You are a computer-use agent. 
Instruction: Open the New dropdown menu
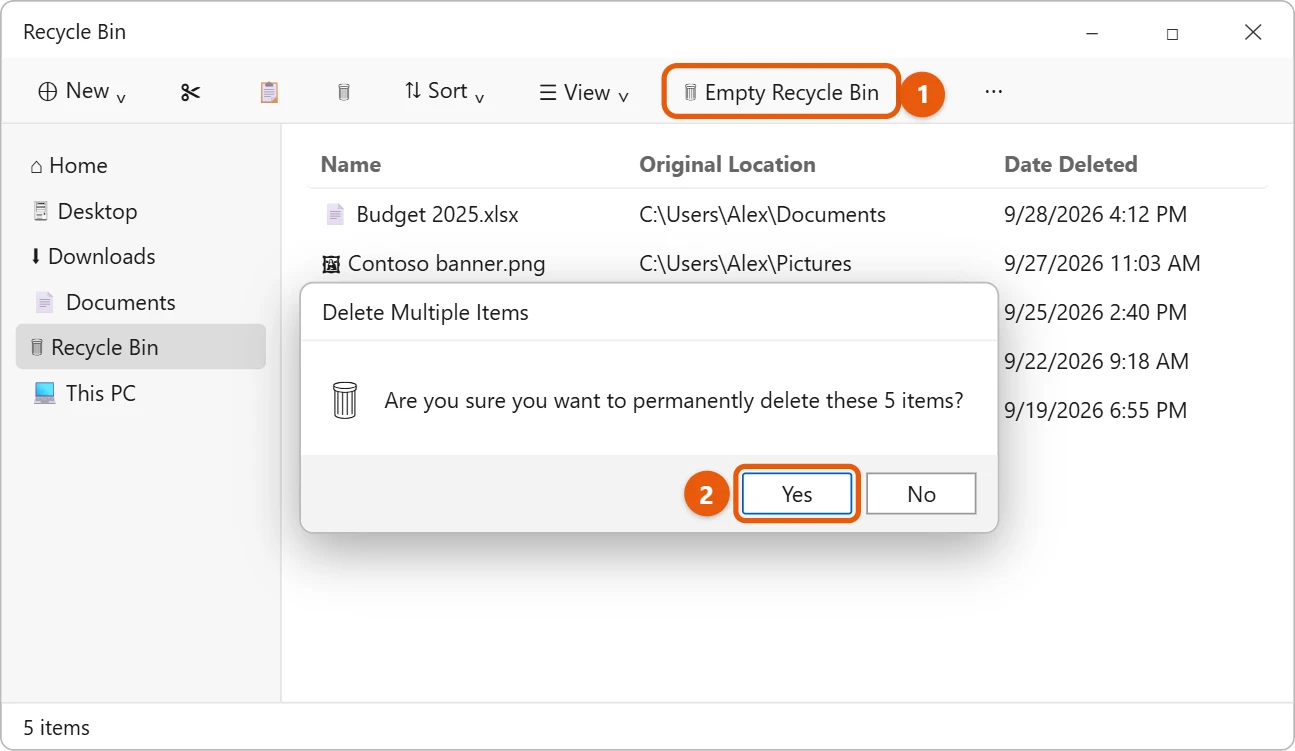[82, 92]
